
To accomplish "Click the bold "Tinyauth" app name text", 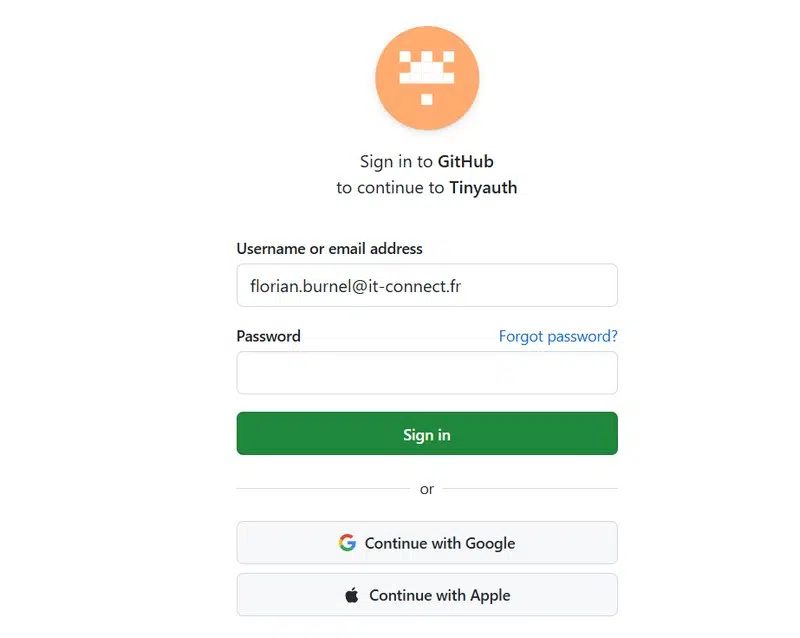I will click(483, 187).
